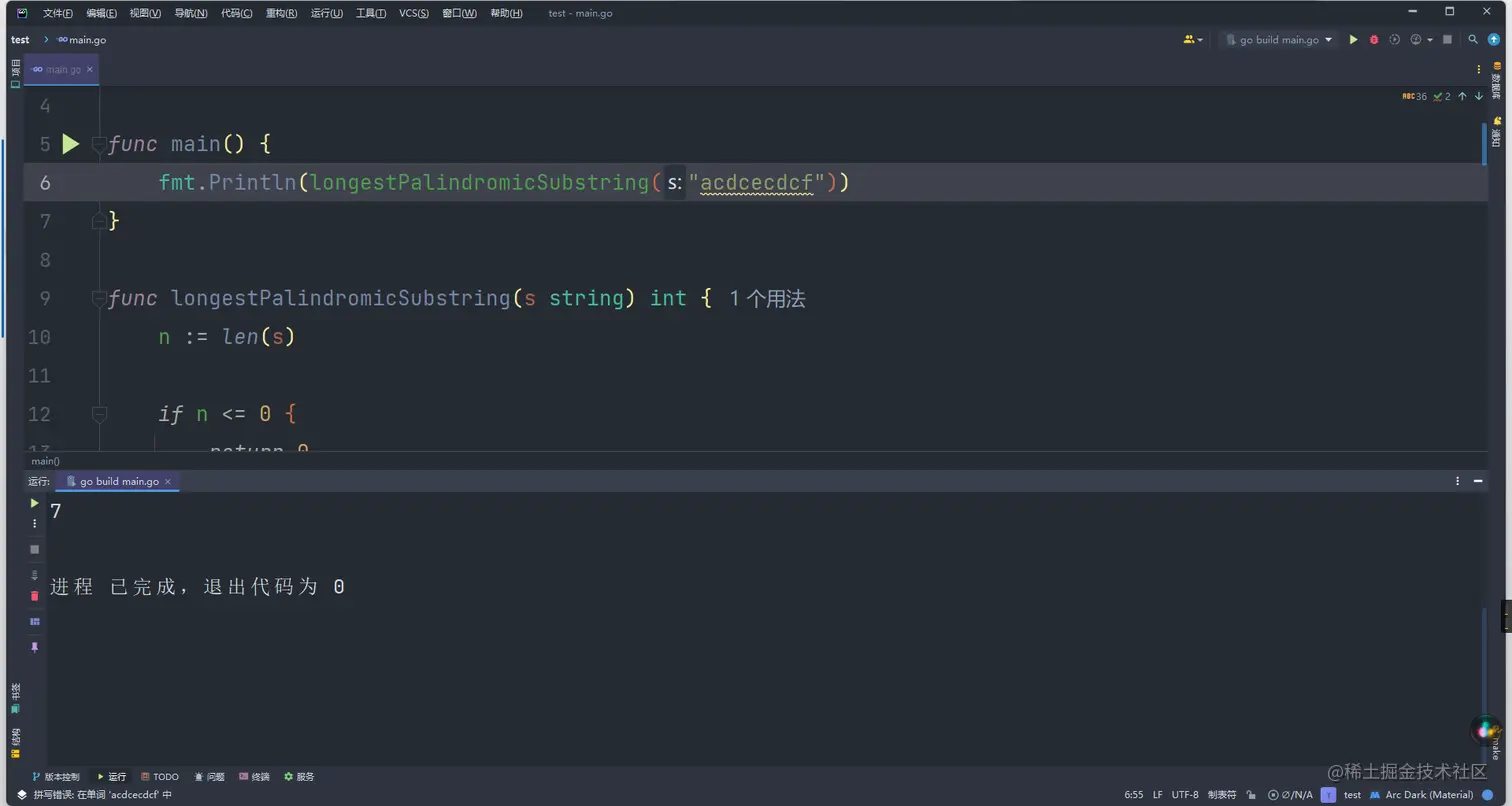Image resolution: width=1512 pixels, height=806 pixels.
Task: Rerun program in the Run tool window
Action: click(35, 503)
